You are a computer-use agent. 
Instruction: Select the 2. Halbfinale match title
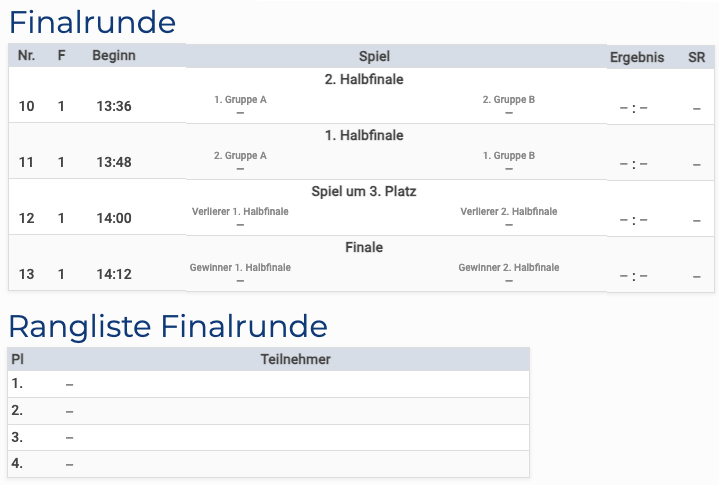(x=364, y=80)
